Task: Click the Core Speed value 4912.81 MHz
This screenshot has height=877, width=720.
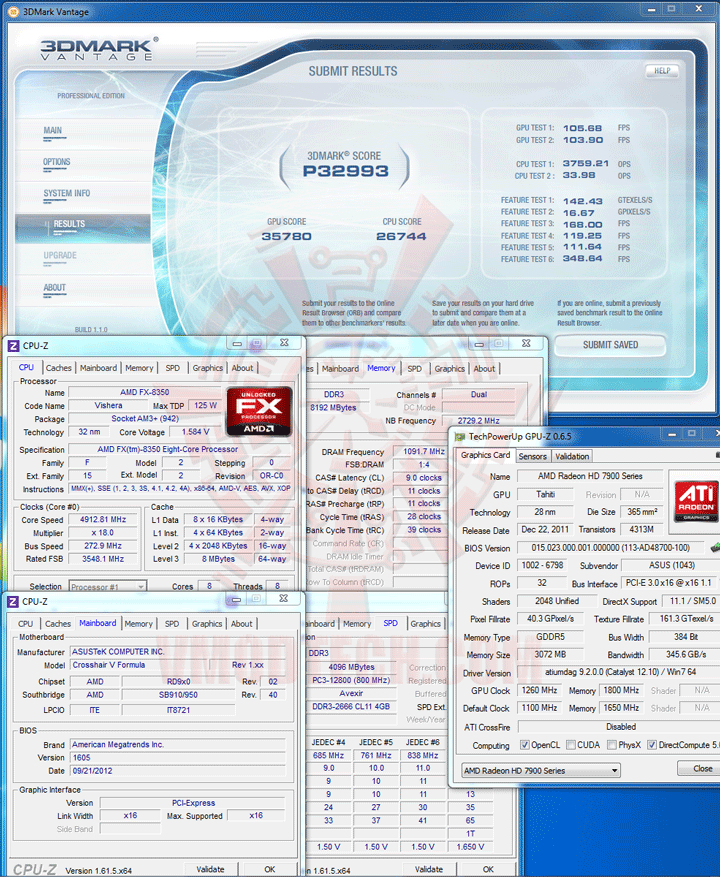Action: click(103, 520)
